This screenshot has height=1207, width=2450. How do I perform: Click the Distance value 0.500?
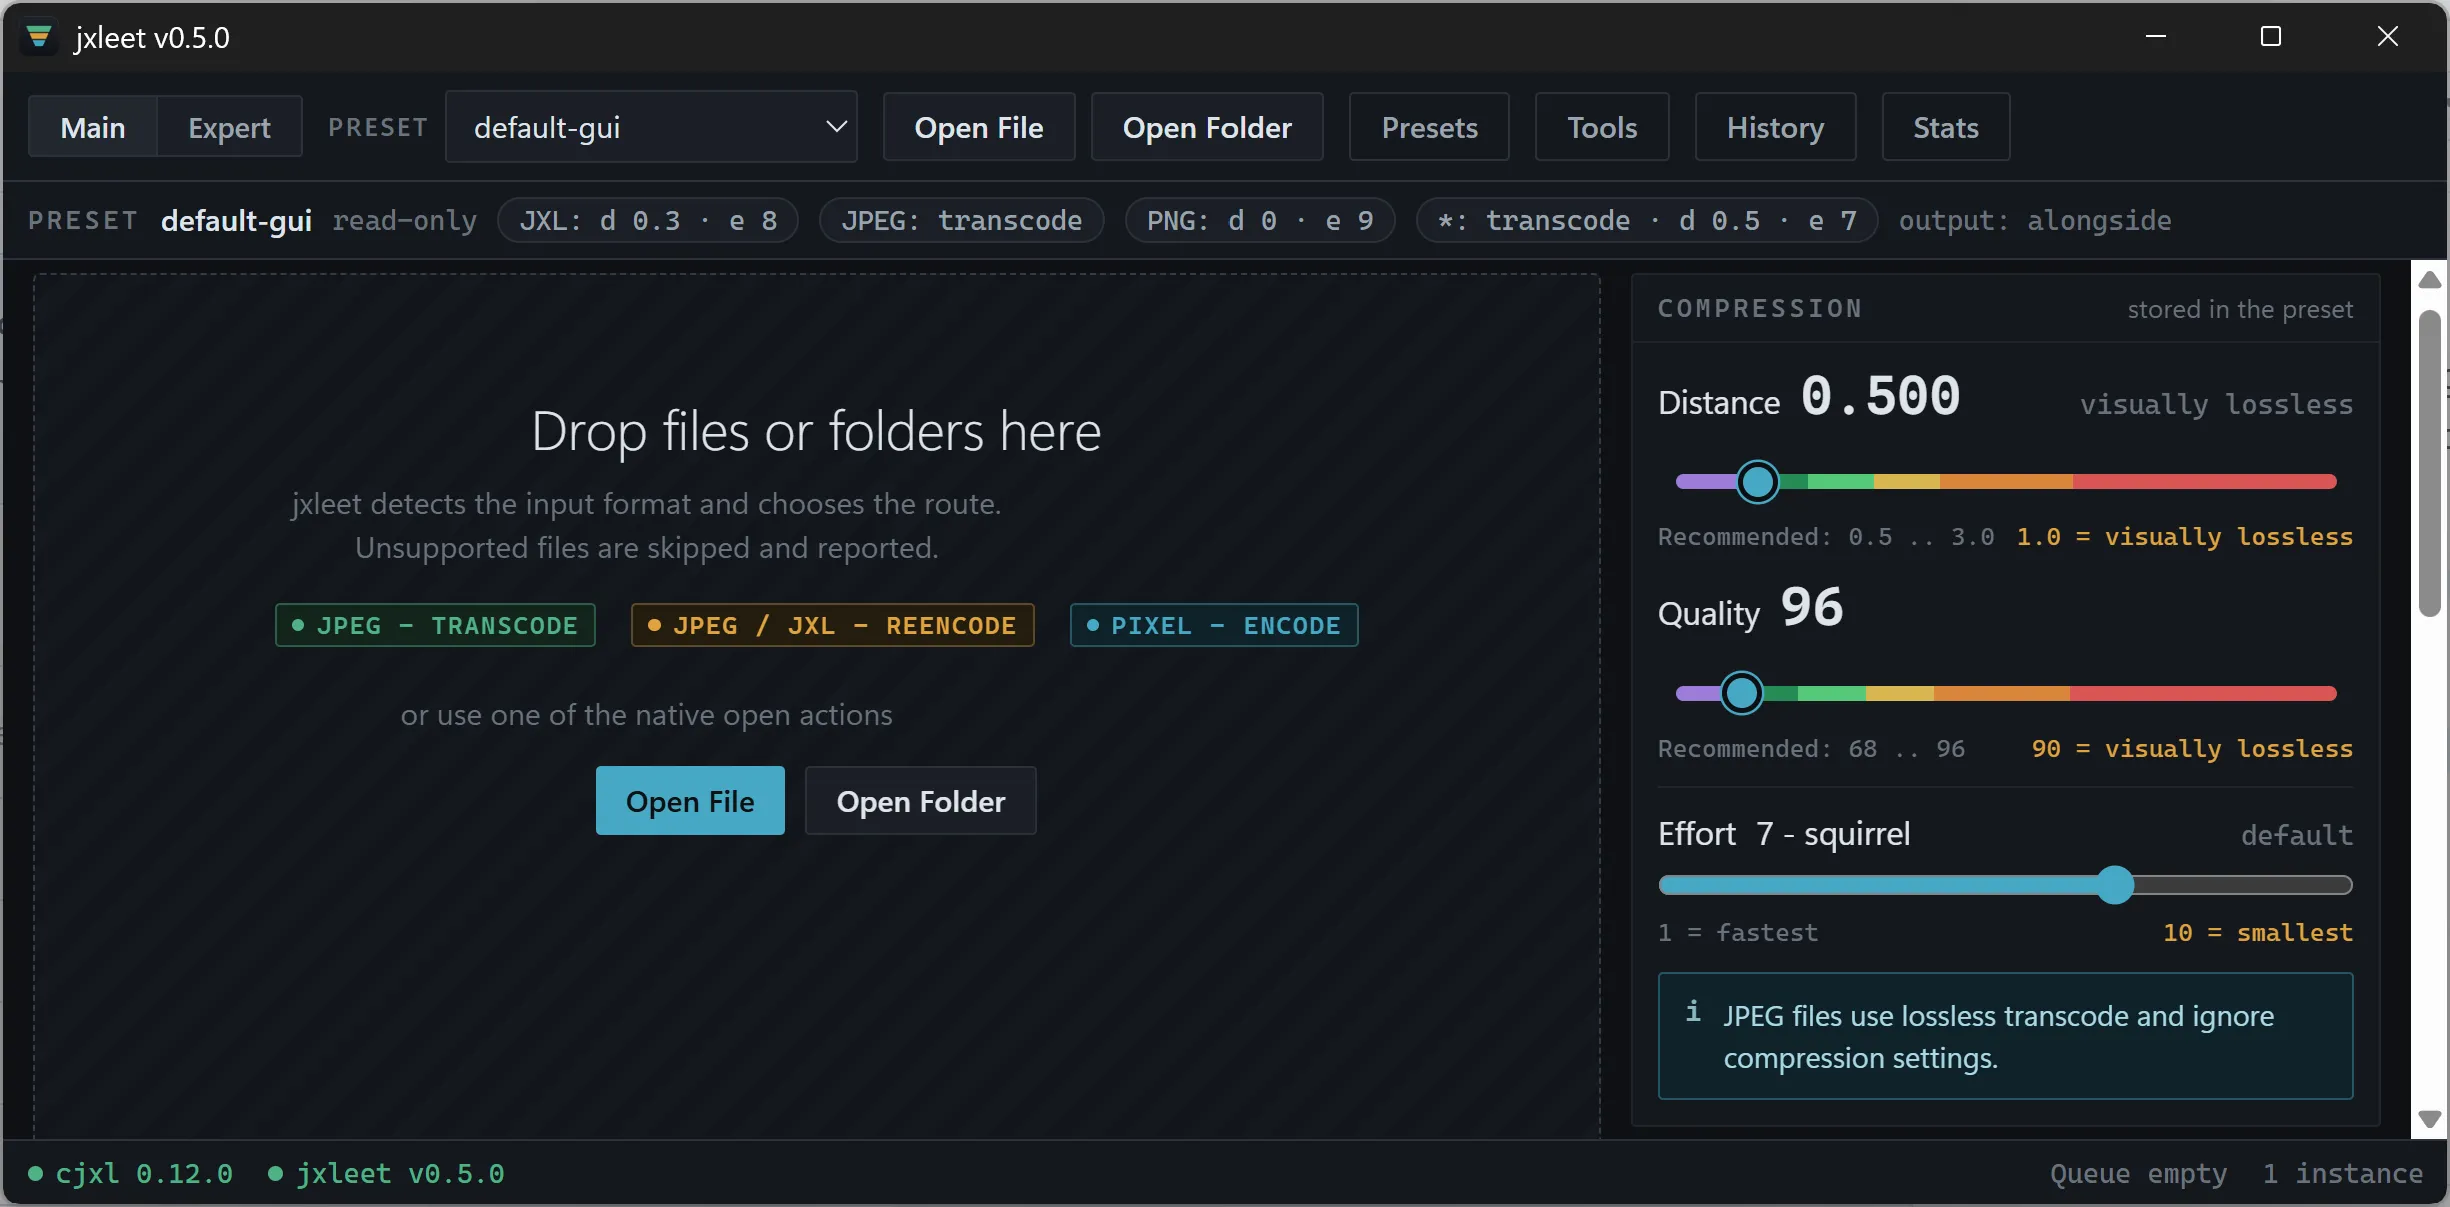(x=1880, y=396)
